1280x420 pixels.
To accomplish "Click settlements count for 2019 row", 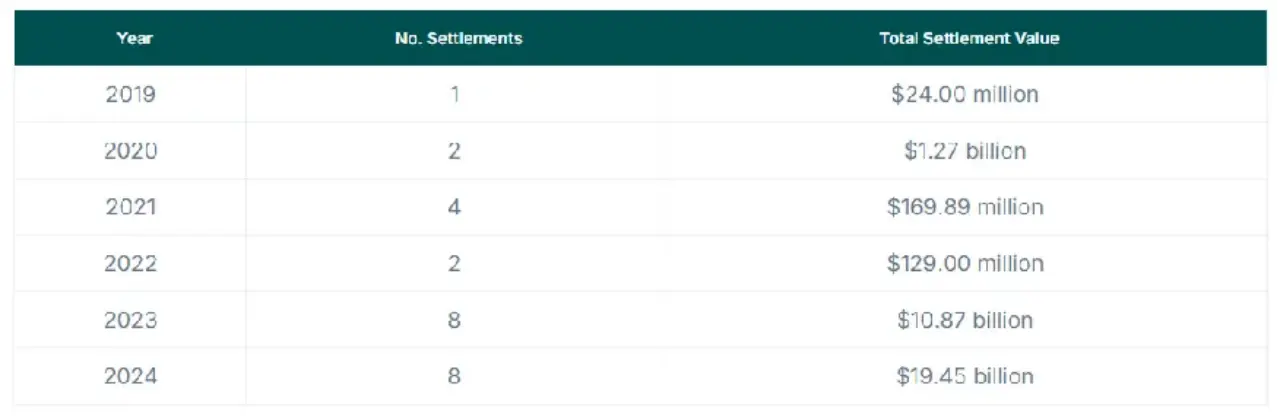I will point(457,95).
